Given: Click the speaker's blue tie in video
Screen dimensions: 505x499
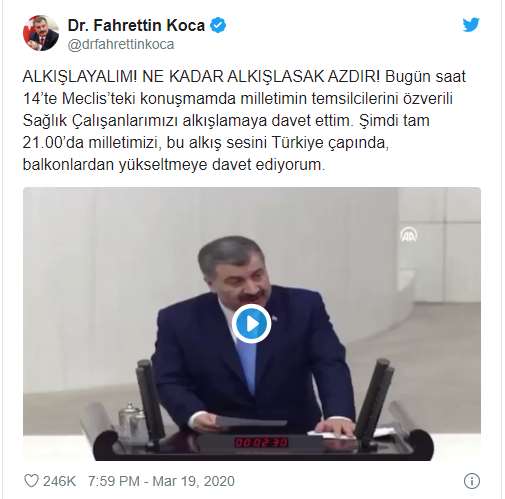Looking at the screenshot, I should (247, 365).
